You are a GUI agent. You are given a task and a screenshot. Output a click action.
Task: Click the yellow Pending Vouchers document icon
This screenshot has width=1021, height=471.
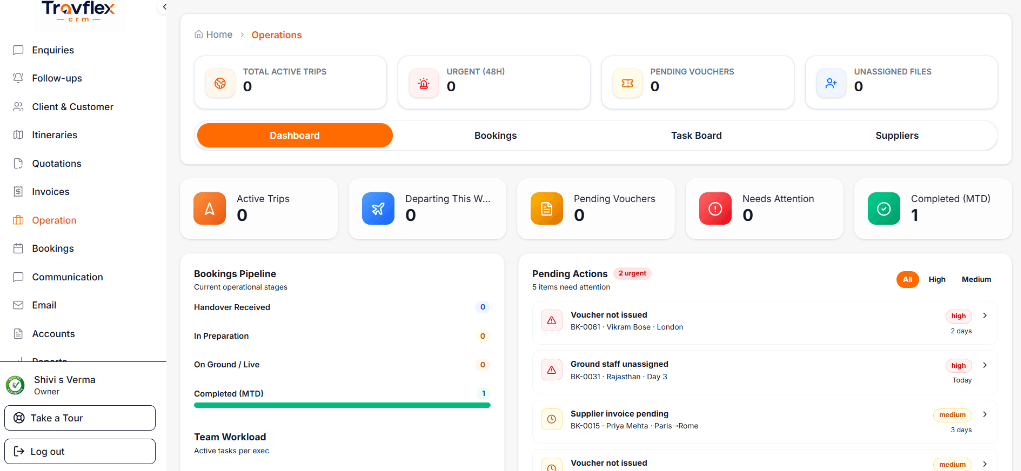click(547, 208)
